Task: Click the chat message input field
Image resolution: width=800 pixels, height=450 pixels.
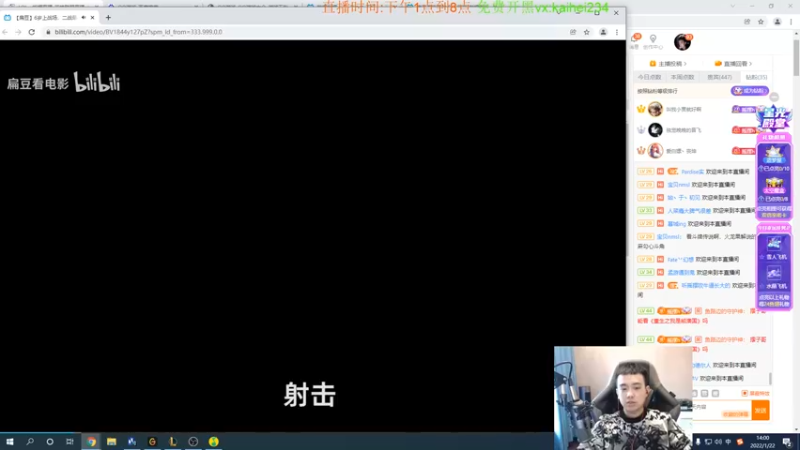Action: coord(721,410)
